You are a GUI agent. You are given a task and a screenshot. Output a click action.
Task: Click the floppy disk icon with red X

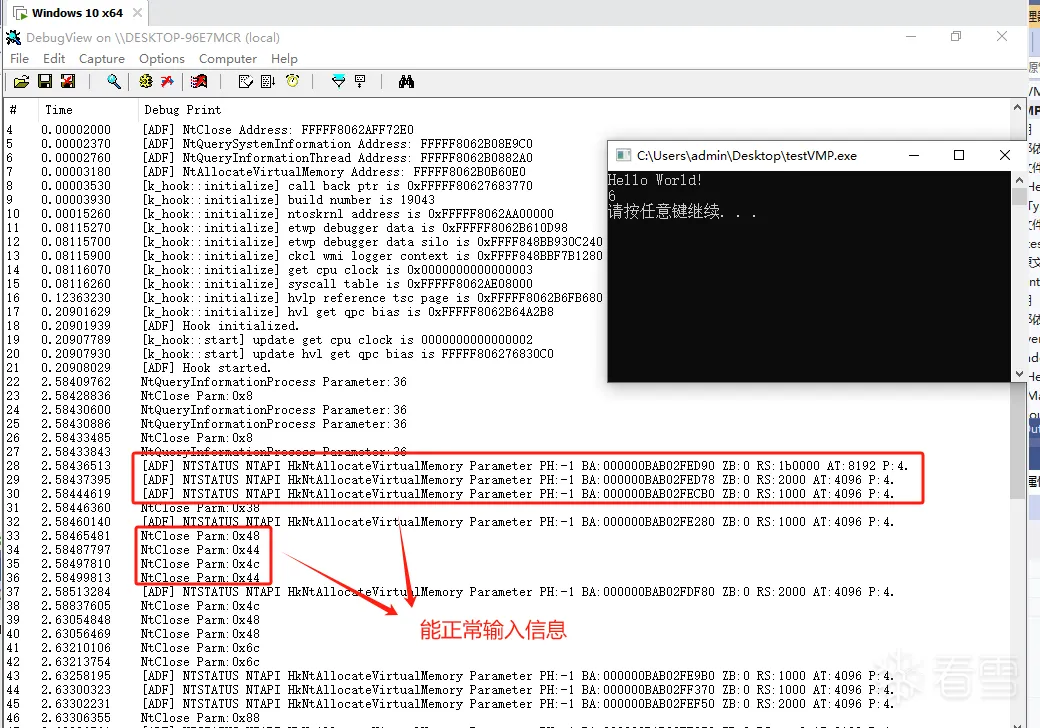(68, 82)
